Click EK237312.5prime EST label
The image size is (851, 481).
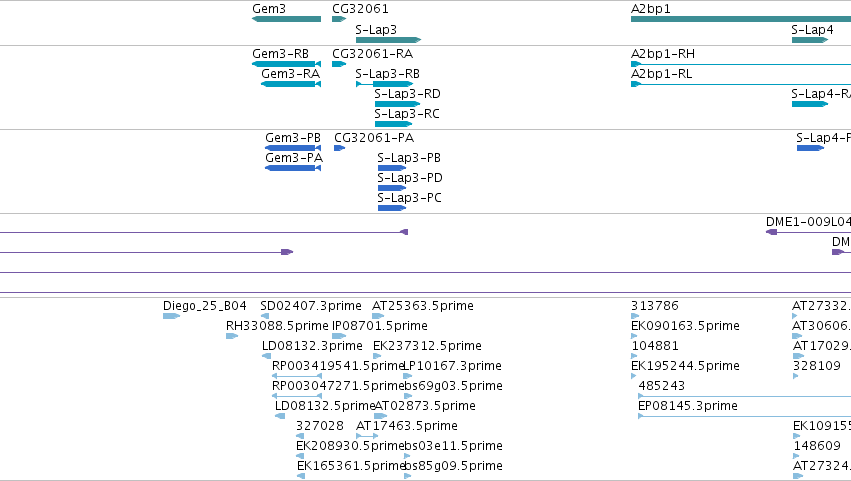click(427, 346)
